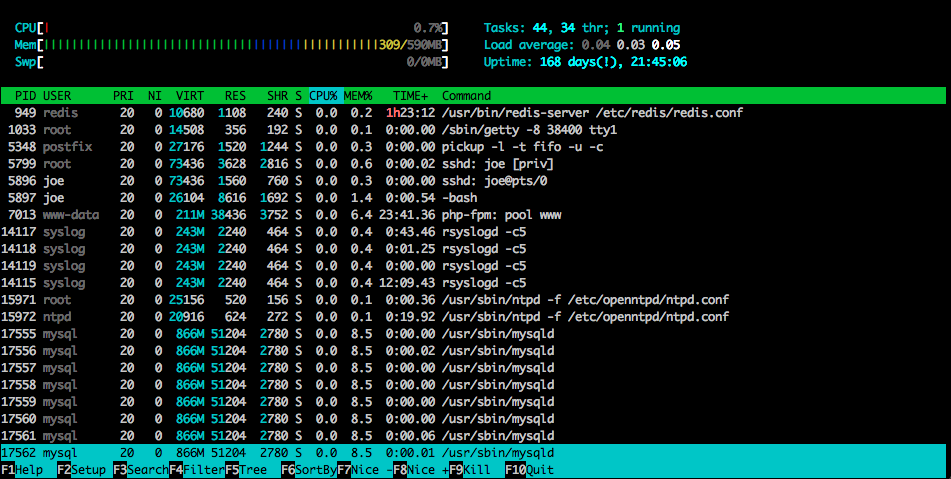
Task: Activate F3 Search function
Action: pyautogui.click(x=140, y=470)
